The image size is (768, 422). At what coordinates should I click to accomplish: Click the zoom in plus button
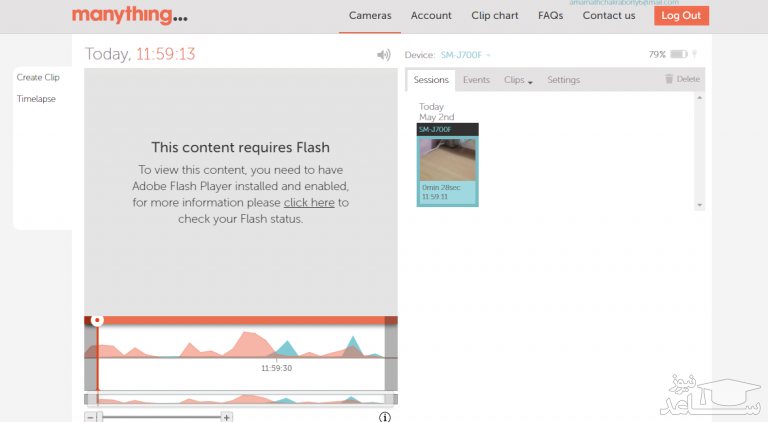coord(227,416)
